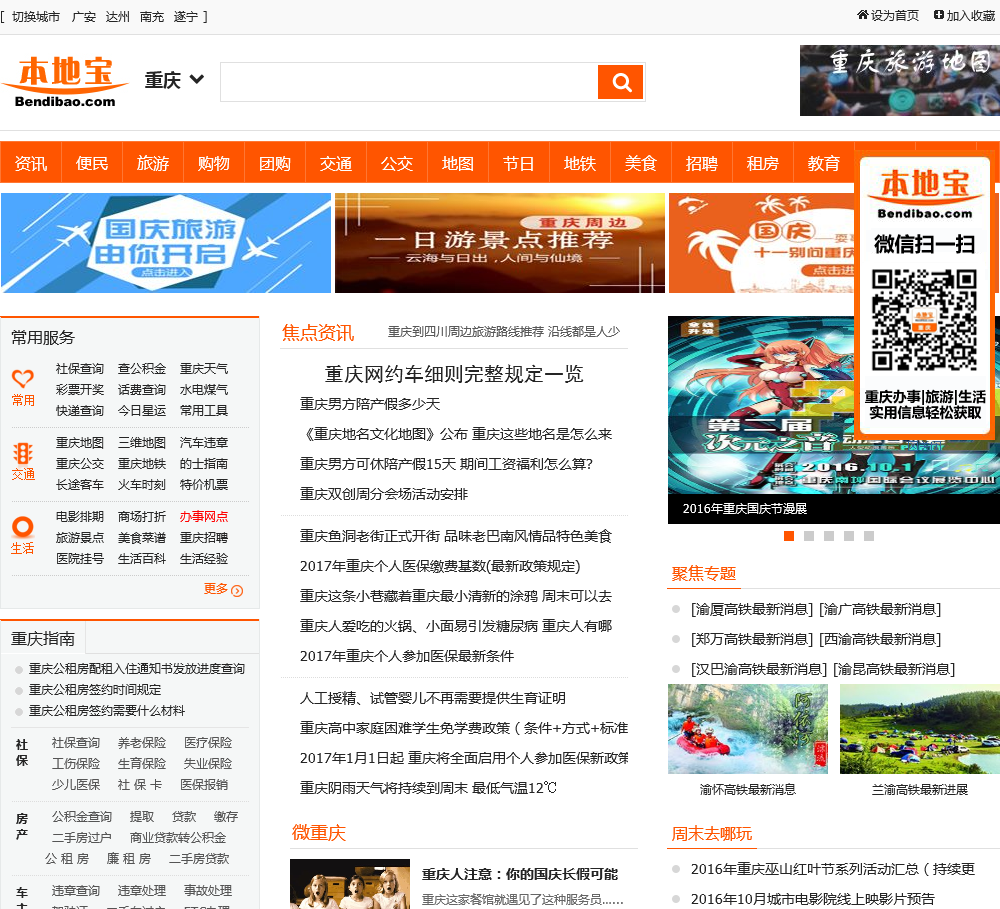Open article 重庆双创周分会场活动安排
Image resolution: width=1000 pixels, height=909 pixels.
pos(384,494)
